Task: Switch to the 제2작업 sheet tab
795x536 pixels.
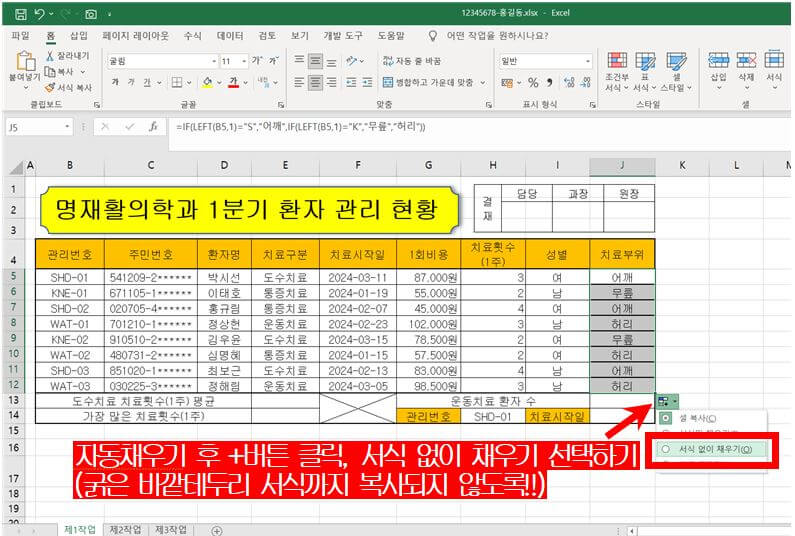Action: point(125,530)
